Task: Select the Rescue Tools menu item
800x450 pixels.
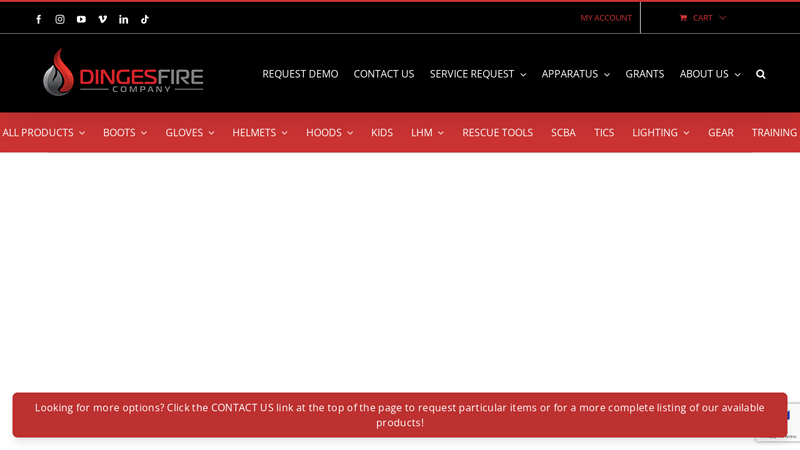Action: [497, 133]
